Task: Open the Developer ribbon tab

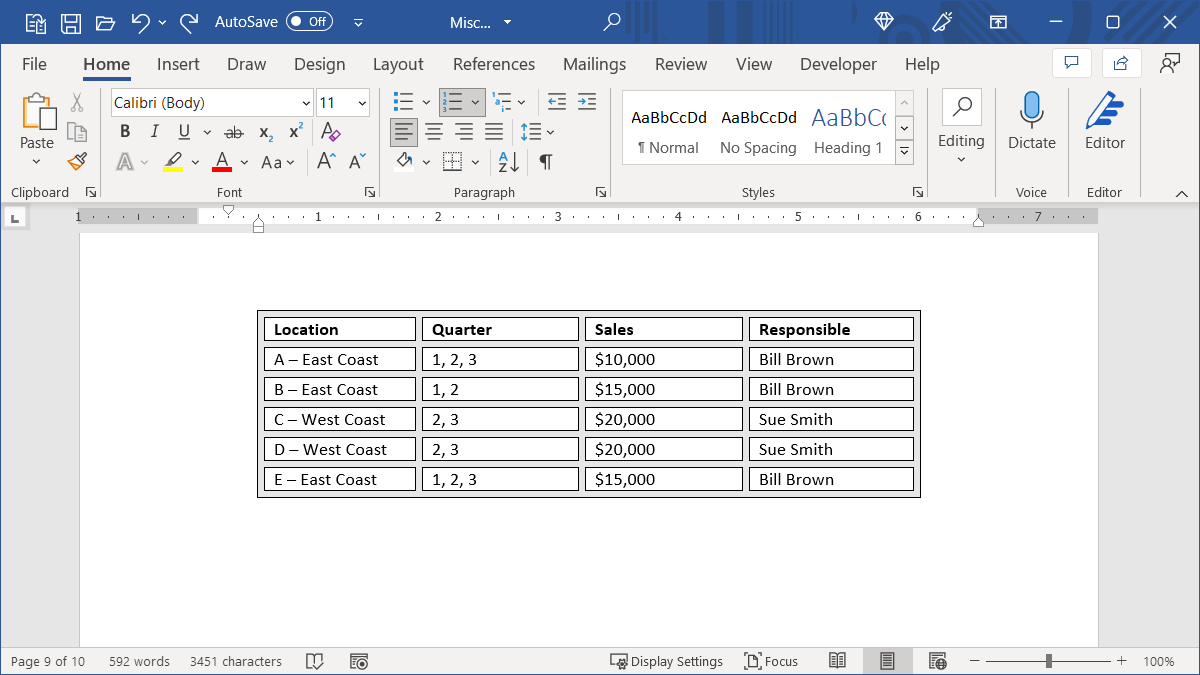Action: pos(838,64)
